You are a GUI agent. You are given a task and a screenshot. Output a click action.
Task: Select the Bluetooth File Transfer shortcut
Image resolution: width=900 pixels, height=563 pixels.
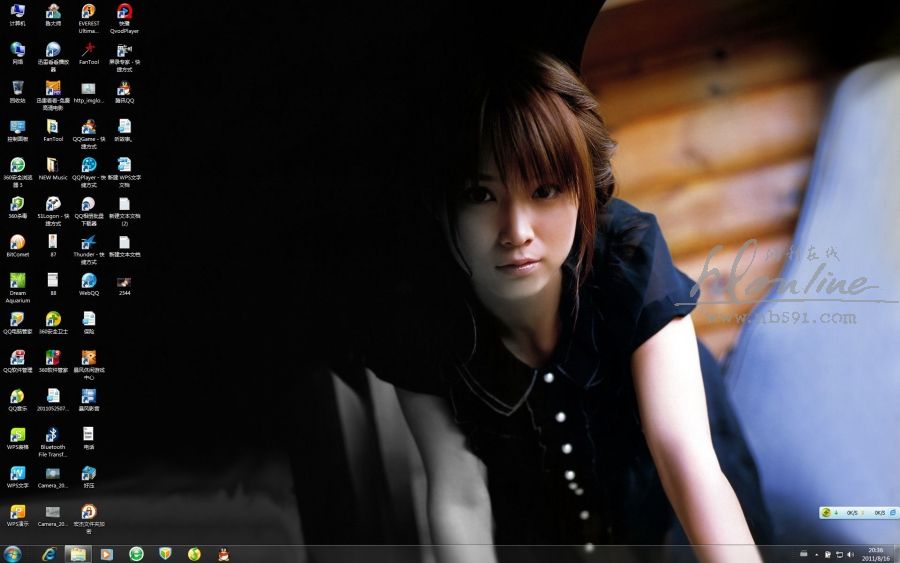(x=52, y=435)
